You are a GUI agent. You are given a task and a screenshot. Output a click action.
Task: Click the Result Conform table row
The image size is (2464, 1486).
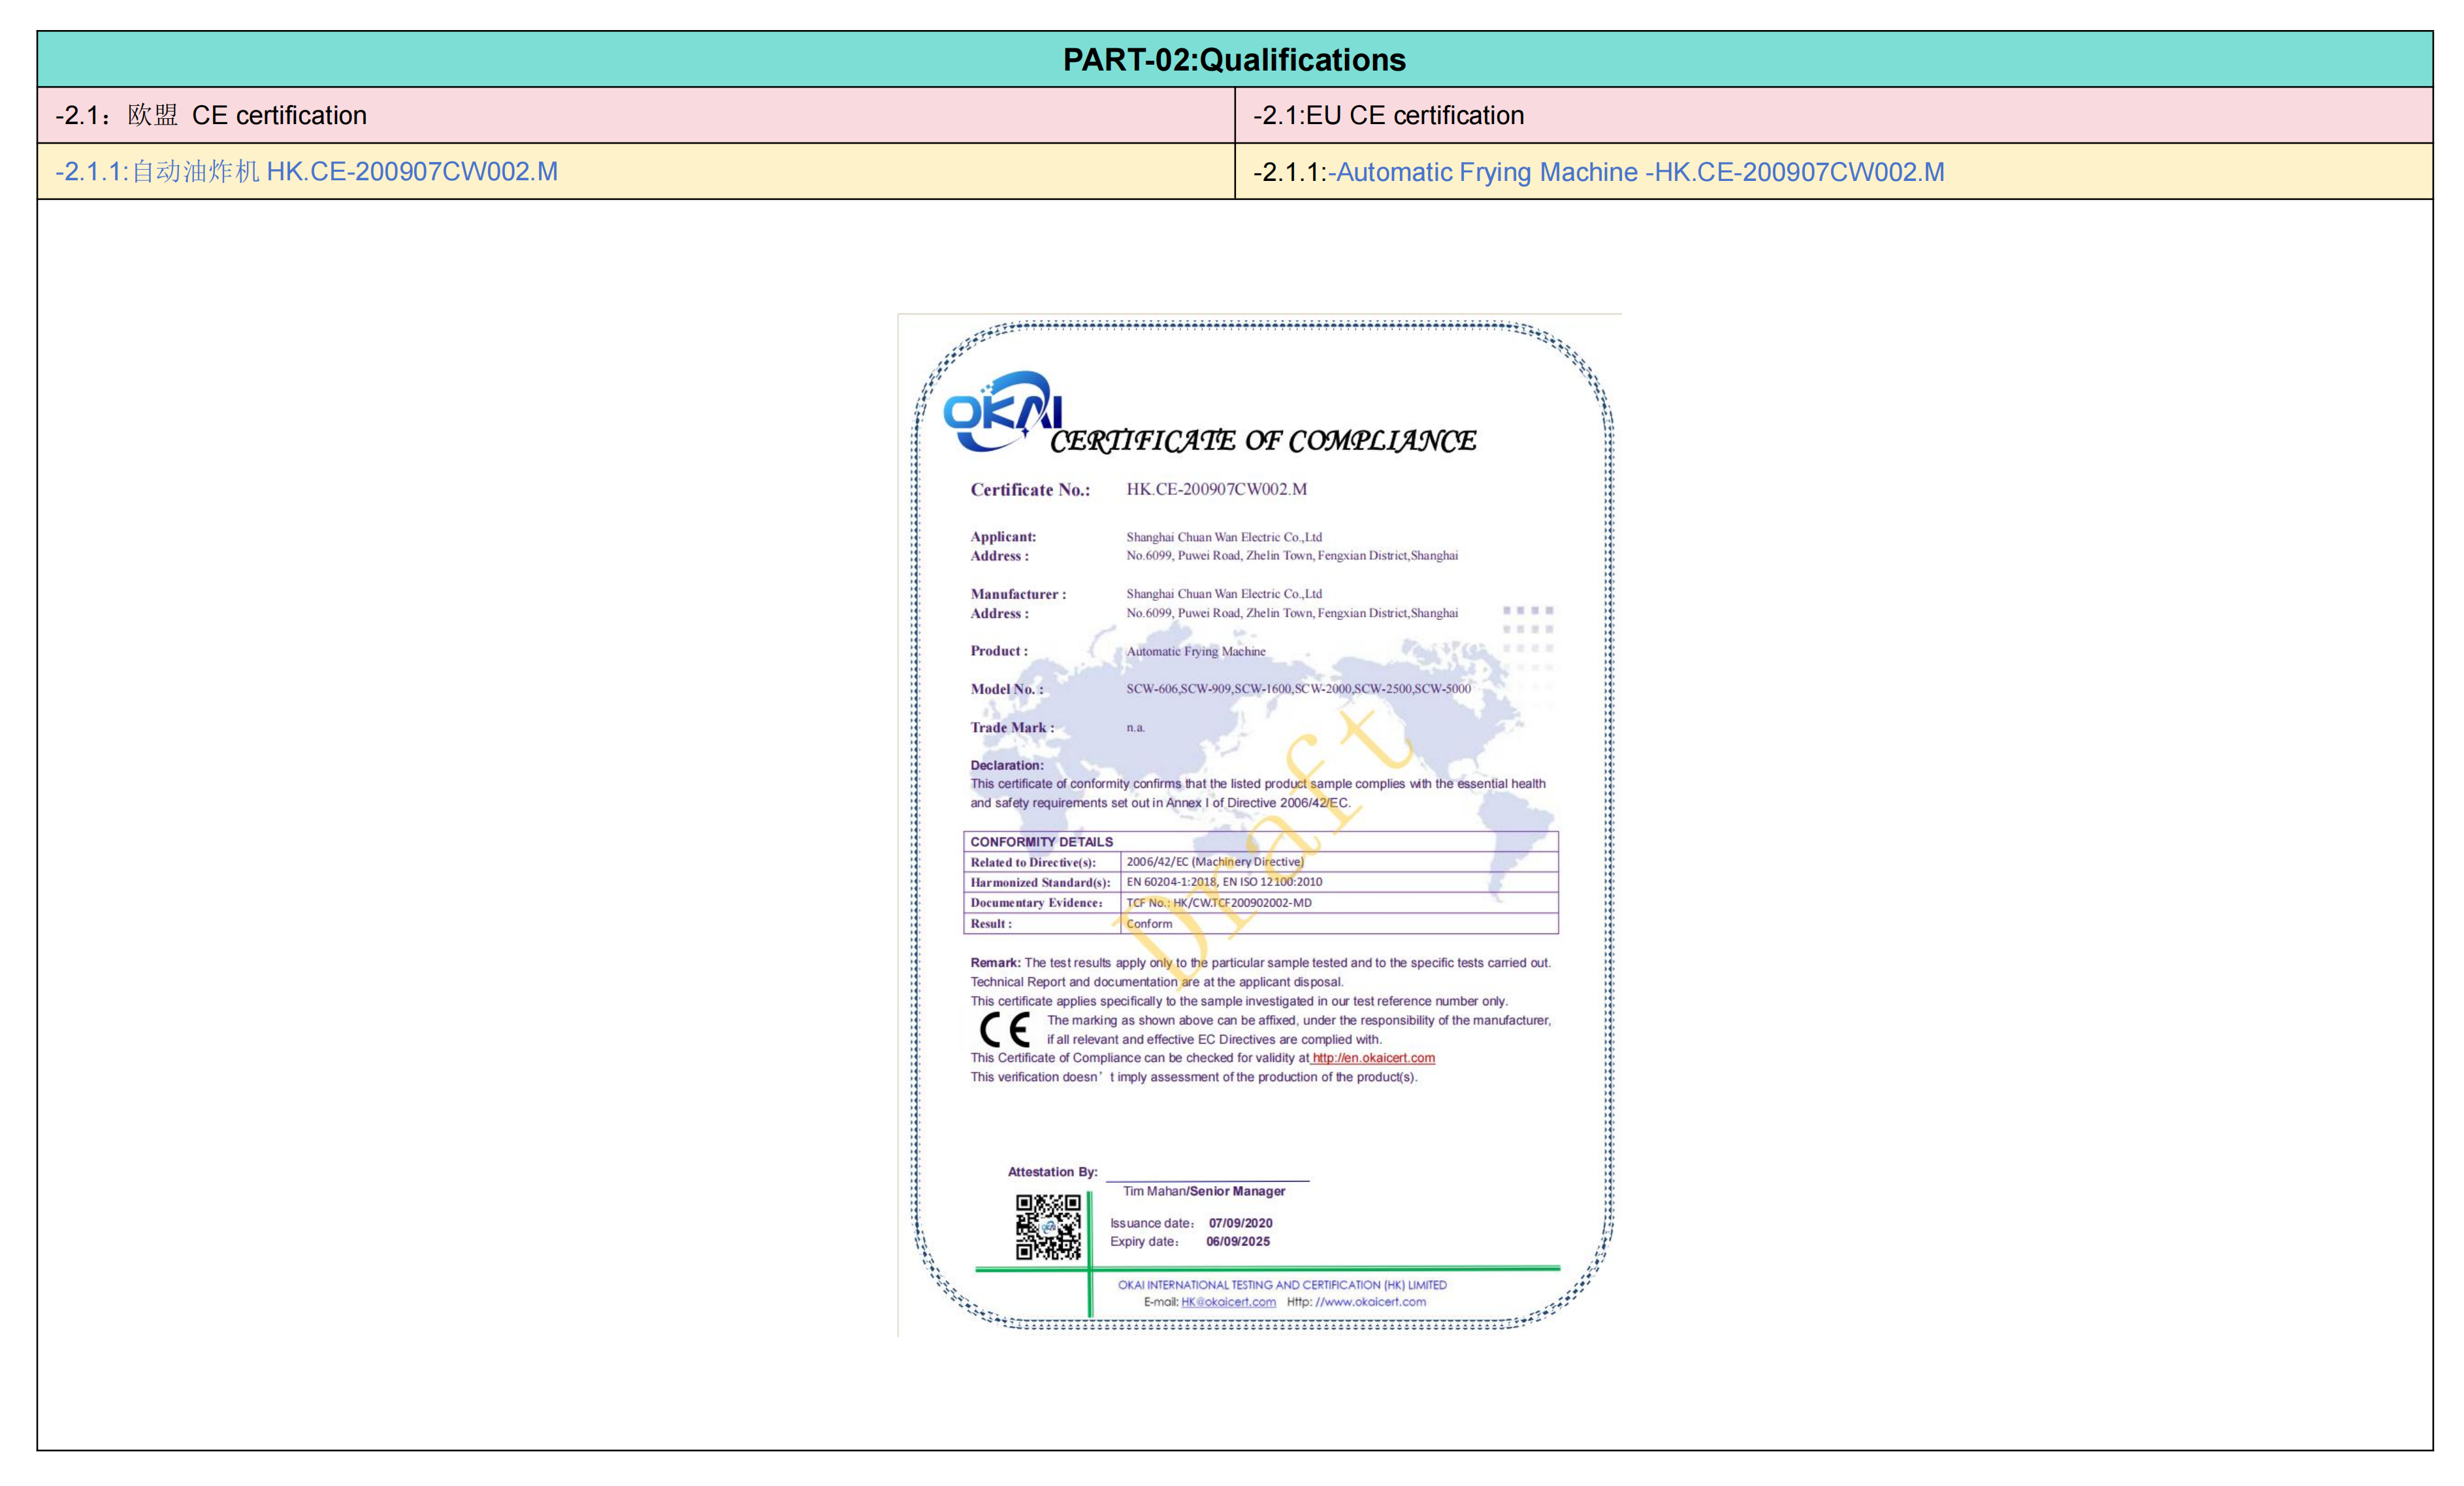click(x=1149, y=924)
